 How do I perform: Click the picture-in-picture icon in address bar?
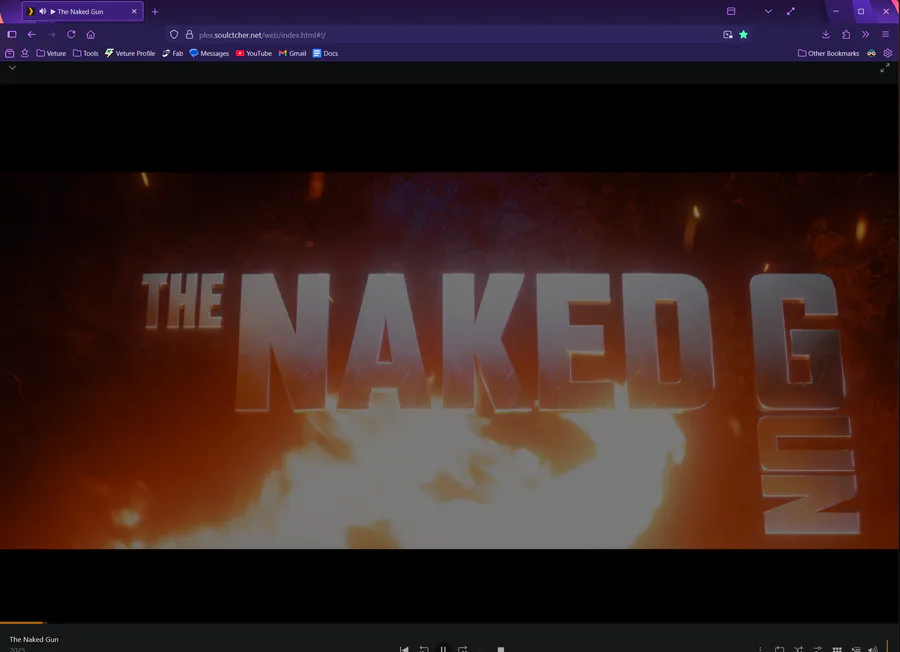pyautogui.click(x=728, y=34)
